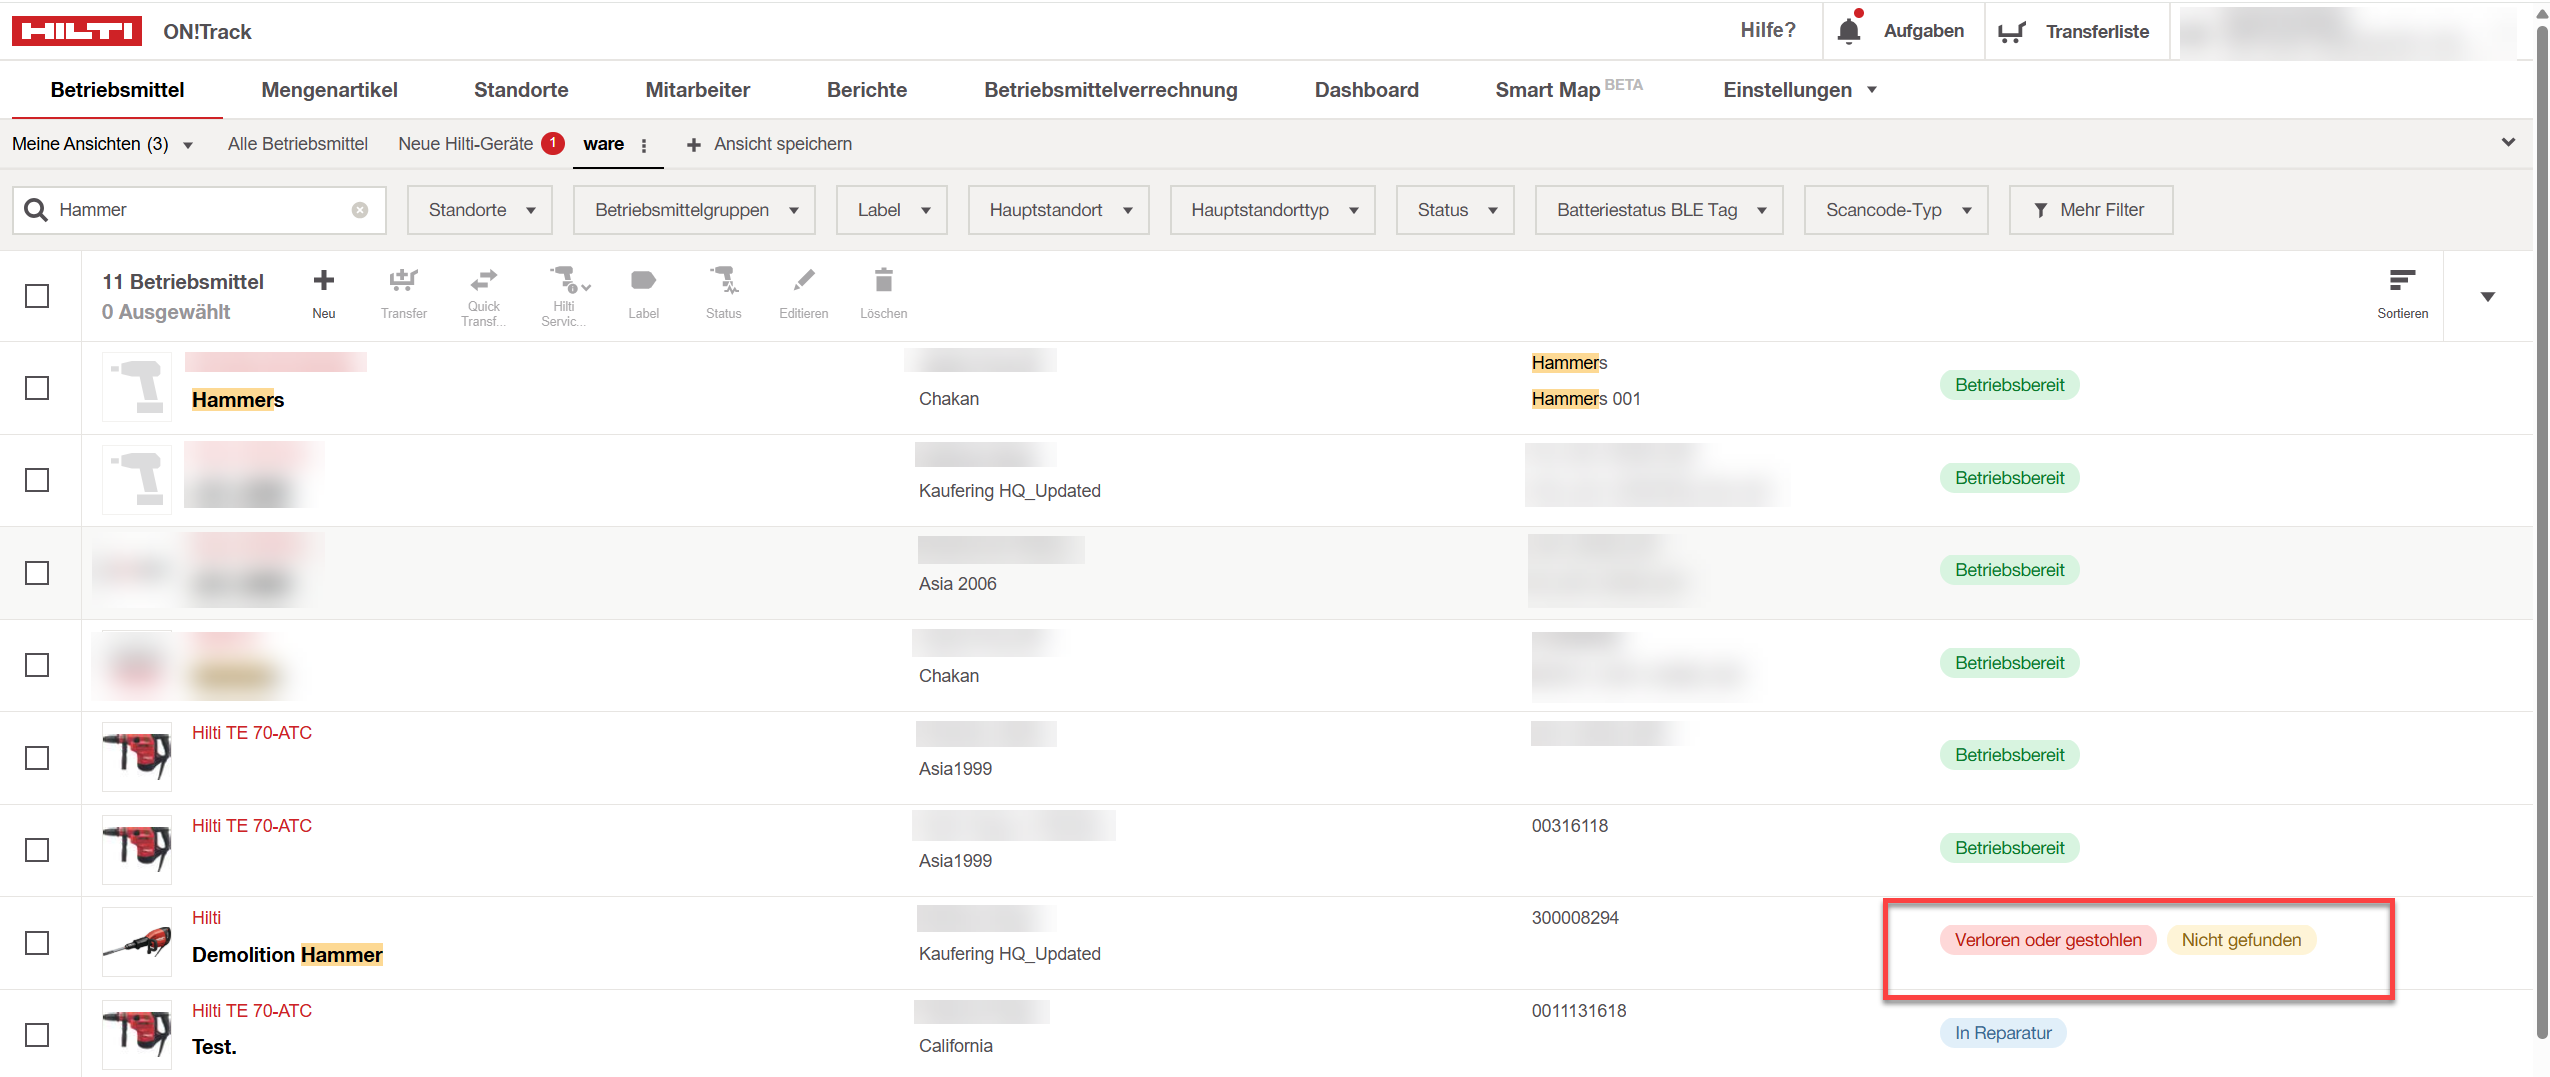2550x1077 pixels.
Task: Switch to the Standorte tab
Action: pos(521,90)
